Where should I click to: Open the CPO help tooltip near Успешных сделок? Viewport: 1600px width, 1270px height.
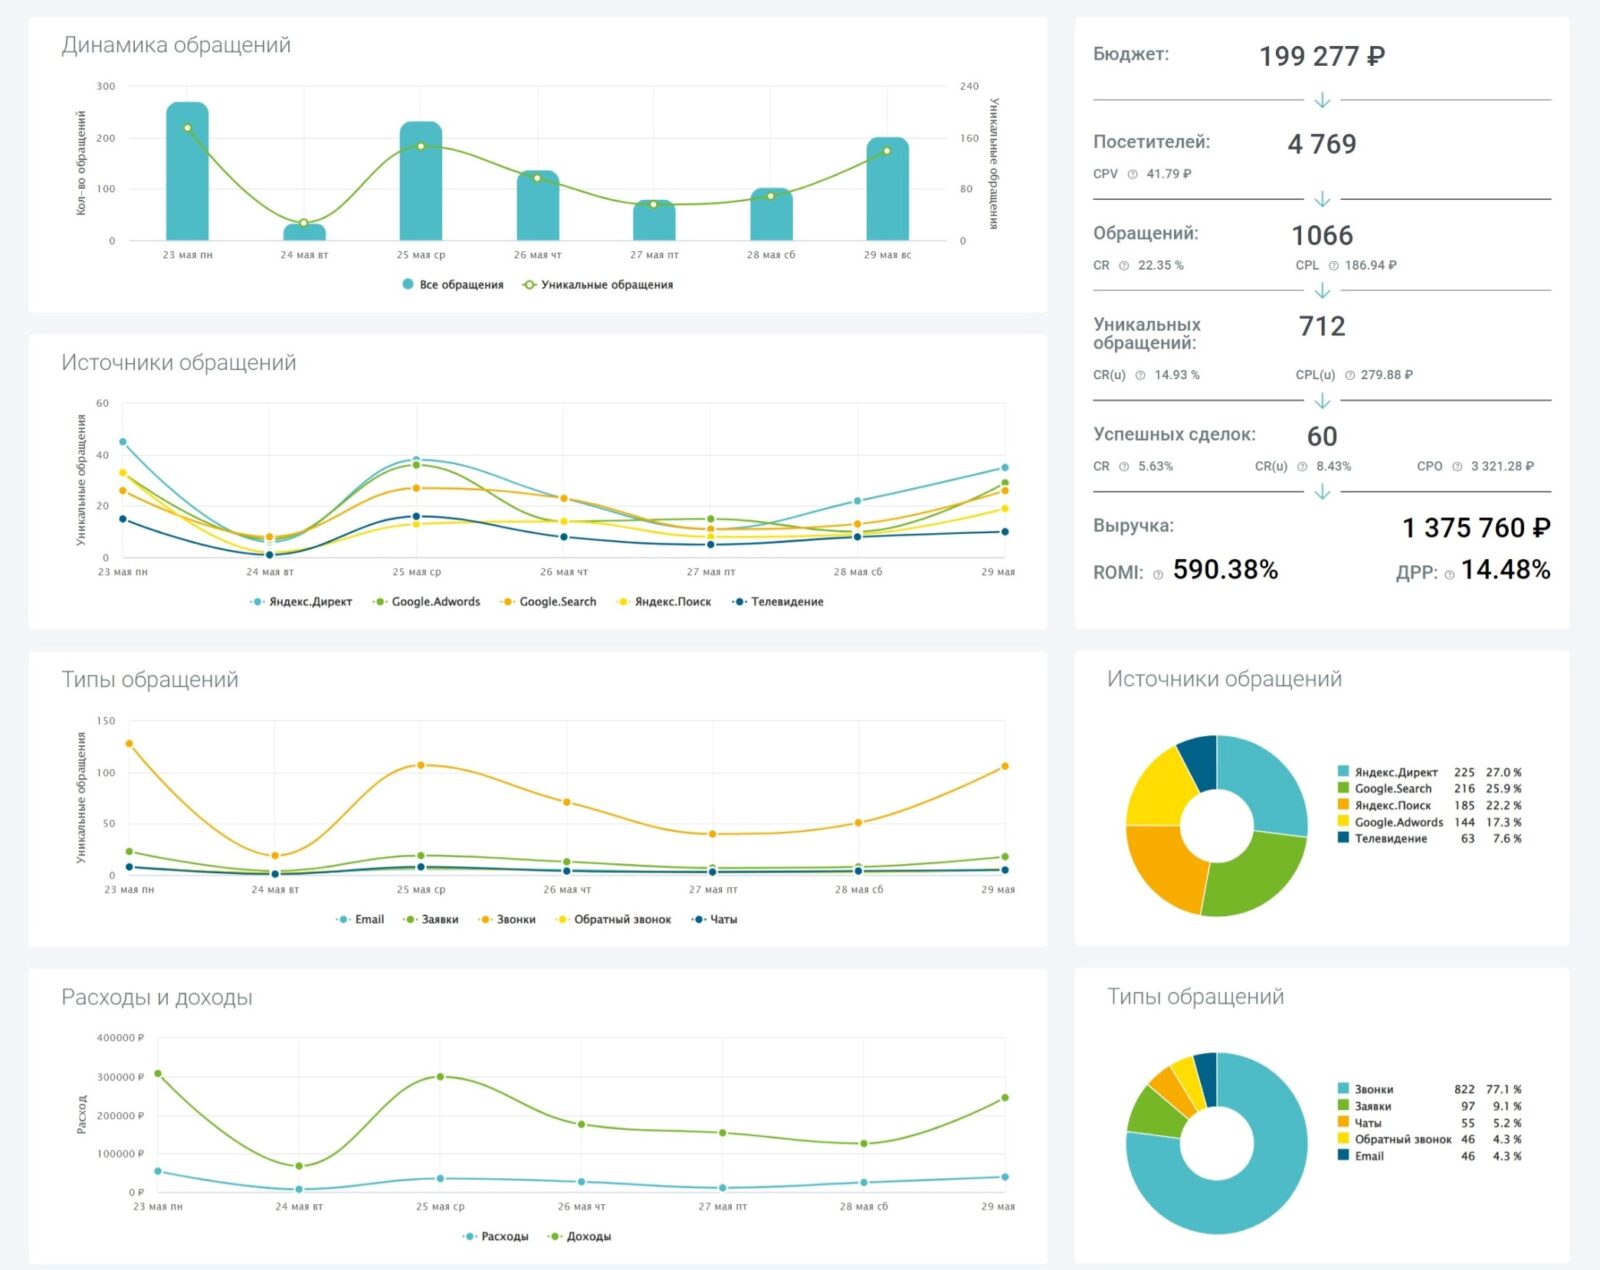point(1456,466)
